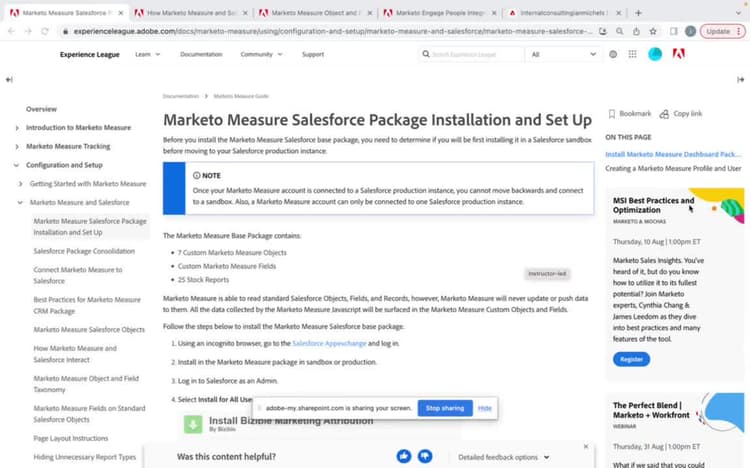This screenshot has height=468, width=750.
Task: Click the Bookmark button
Action: click(629, 114)
